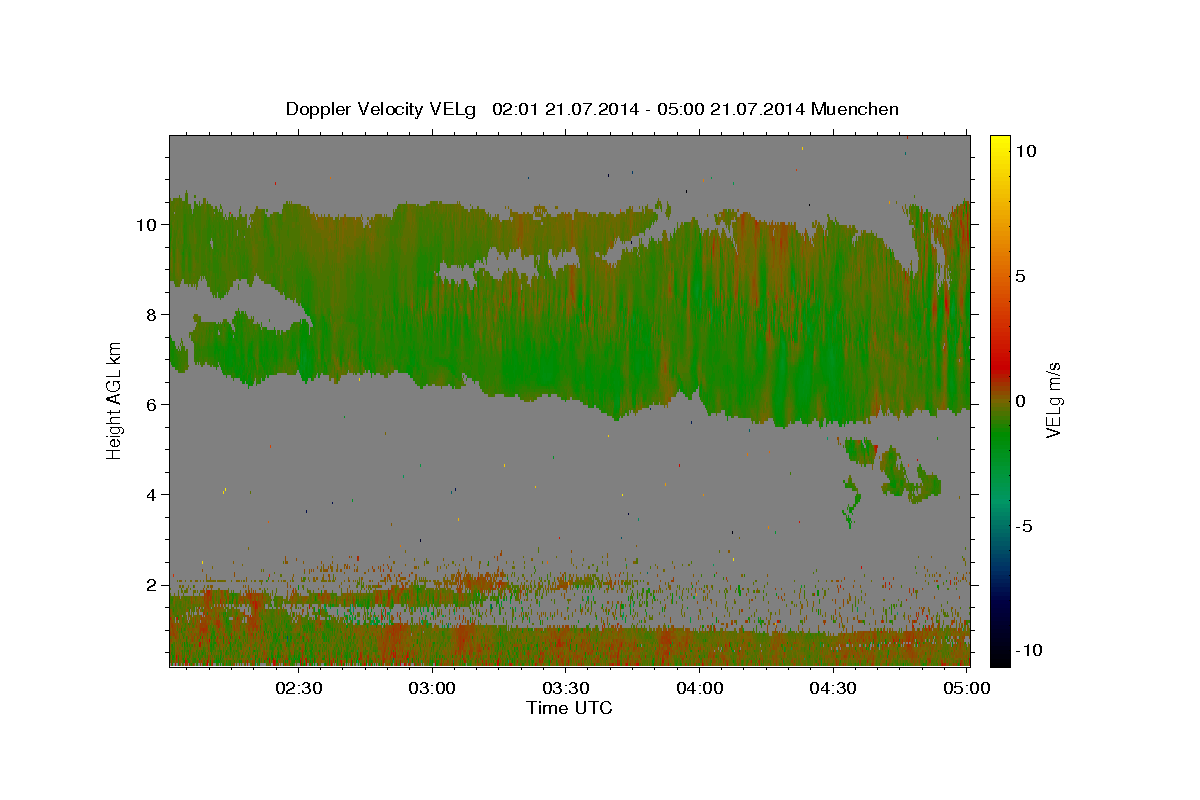This screenshot has width=1200, height=800.
Task: Click the 'Height AGL km' y-axis label
Action: 115,399
